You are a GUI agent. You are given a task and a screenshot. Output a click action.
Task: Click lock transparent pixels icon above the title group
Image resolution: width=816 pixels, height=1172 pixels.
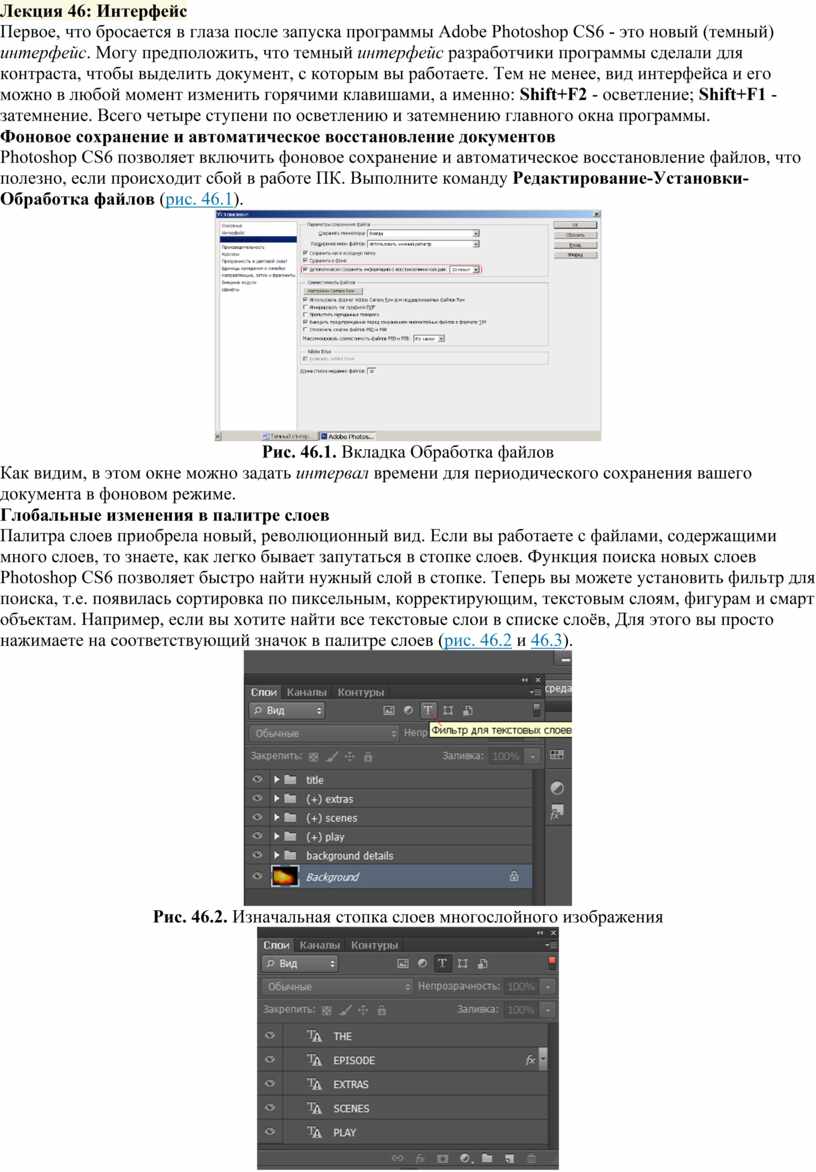314,756
